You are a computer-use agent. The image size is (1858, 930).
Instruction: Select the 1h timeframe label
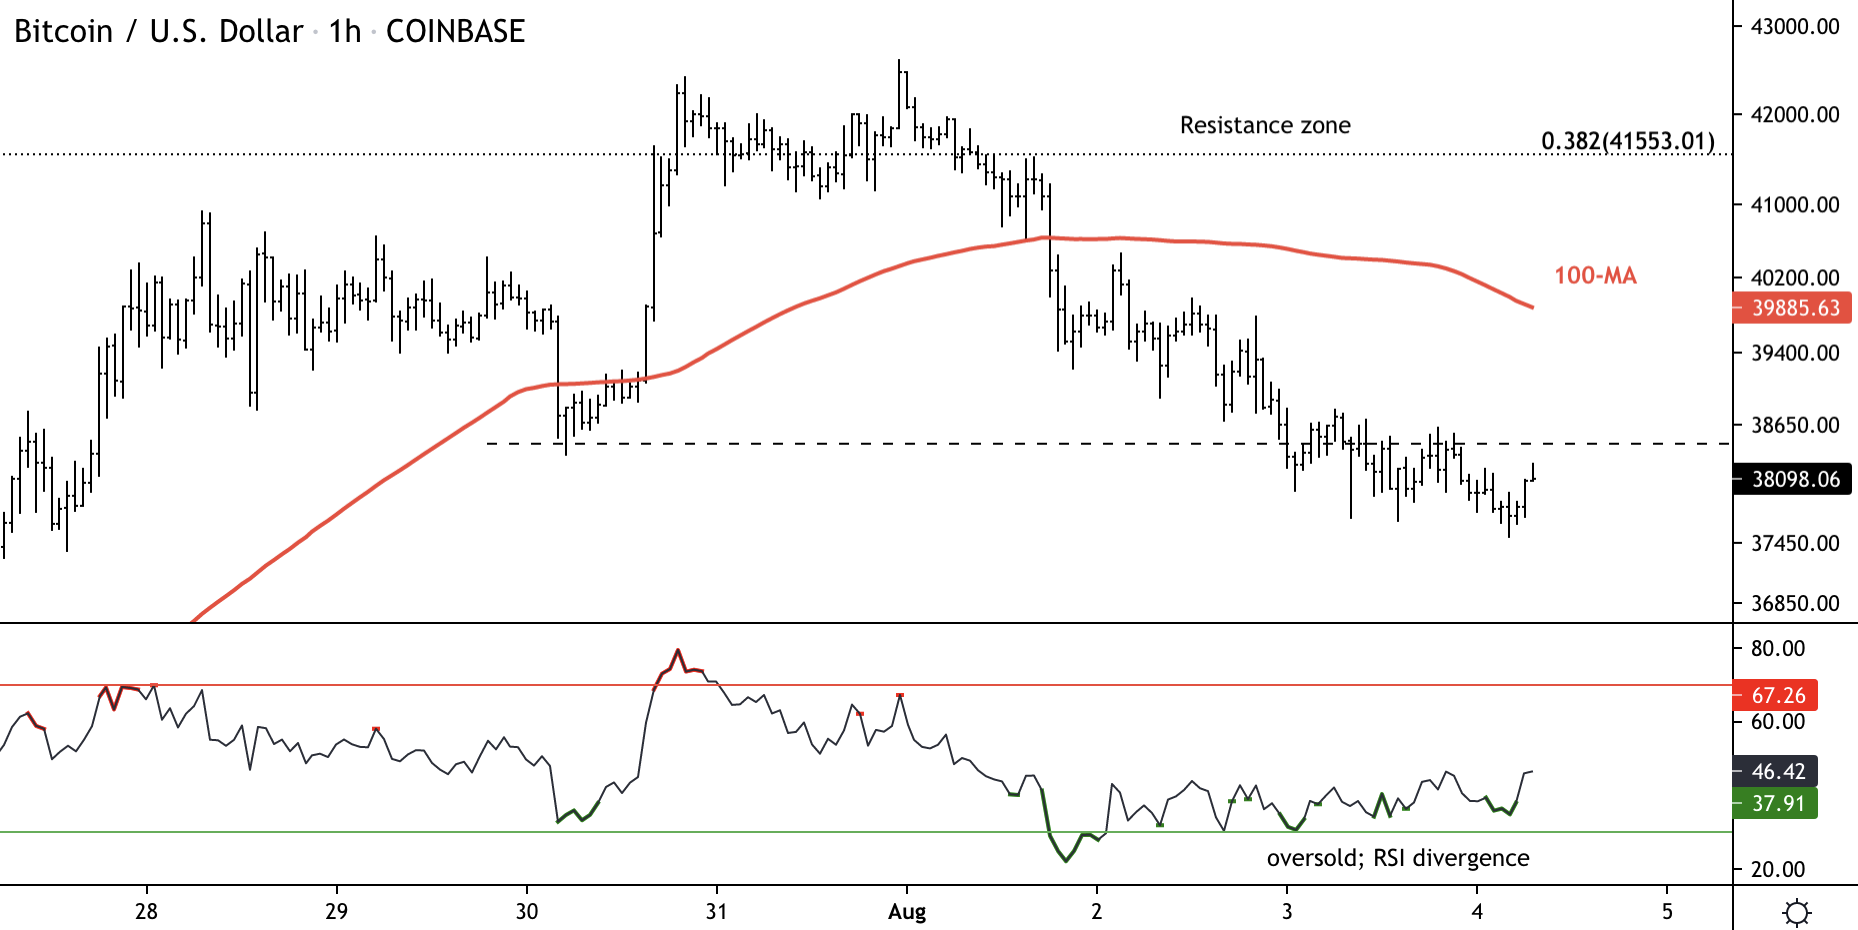click(345, 32)
